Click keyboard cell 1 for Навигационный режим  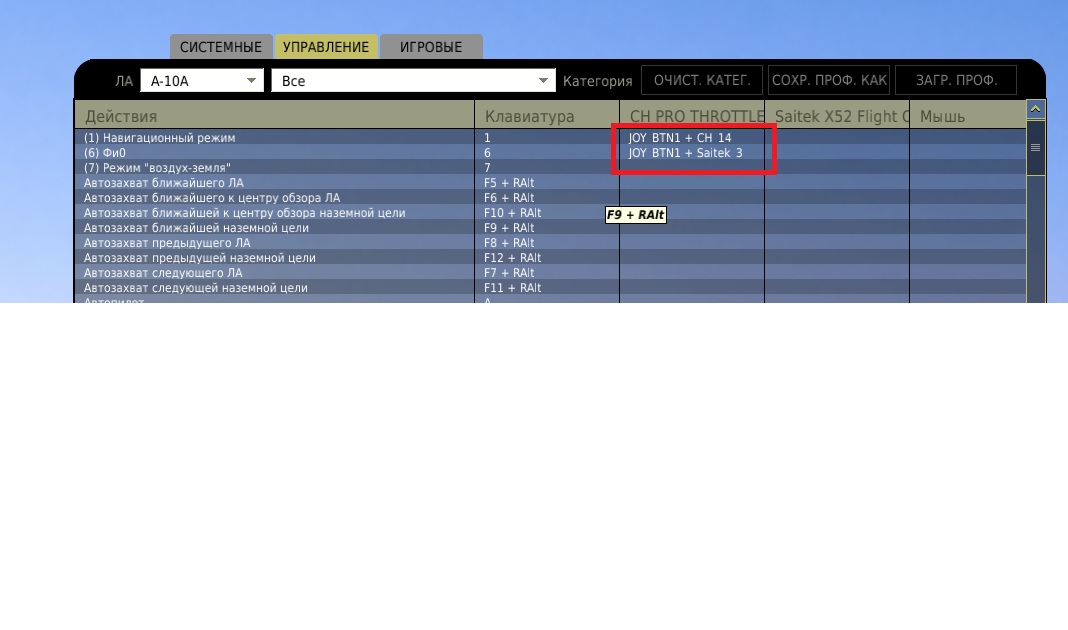click(x=547, y=138)
